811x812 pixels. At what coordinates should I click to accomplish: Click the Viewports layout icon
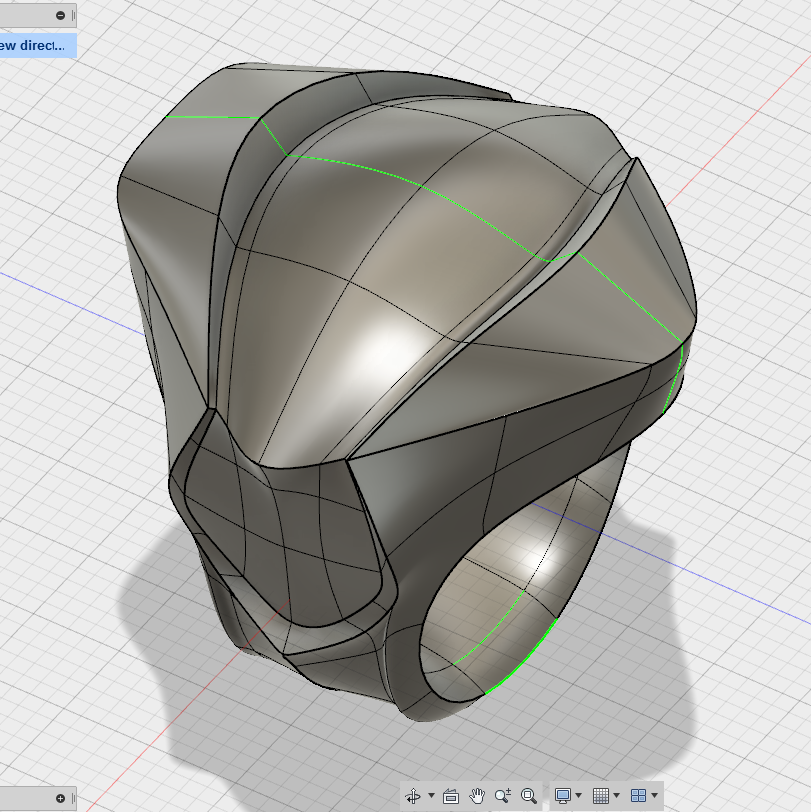point(639,795)
